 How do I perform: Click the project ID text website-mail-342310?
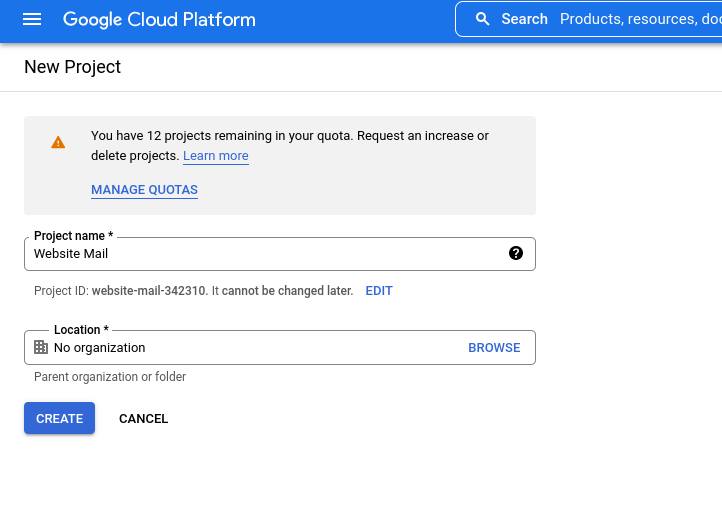point(149,291)
